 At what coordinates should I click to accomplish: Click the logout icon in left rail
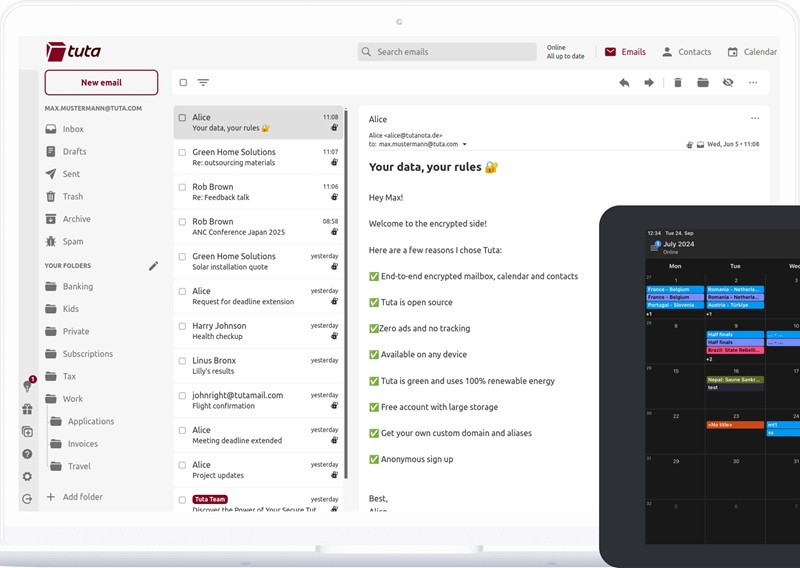tap(28, 499)
